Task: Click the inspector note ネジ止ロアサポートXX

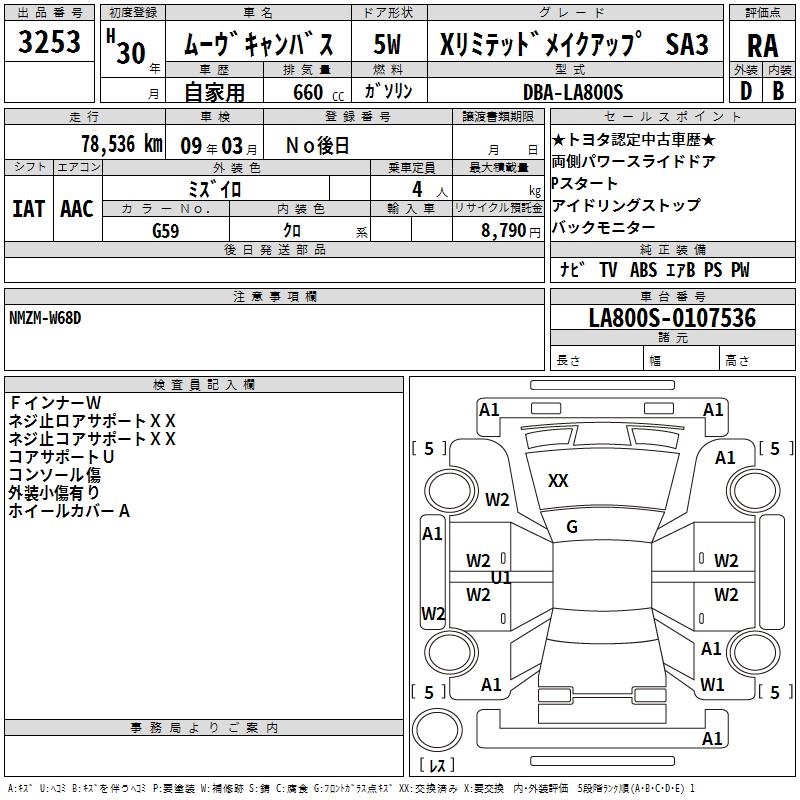Action: click(x=92, y=421)
